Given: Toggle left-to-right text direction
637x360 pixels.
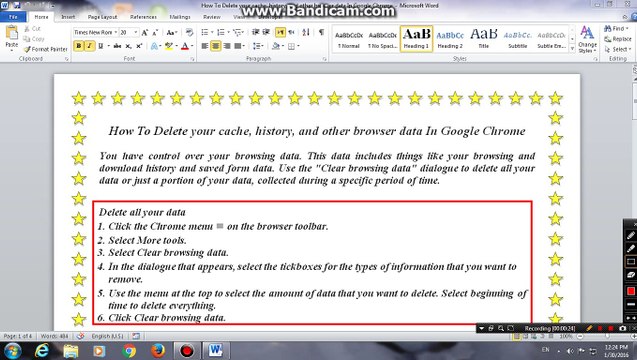Looking at the screenshot, I should pyautogui.click(x=280, y=32).
